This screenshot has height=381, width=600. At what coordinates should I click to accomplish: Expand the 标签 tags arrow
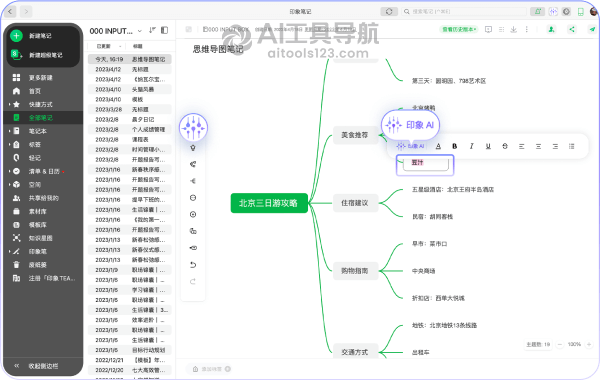(10, 145)
